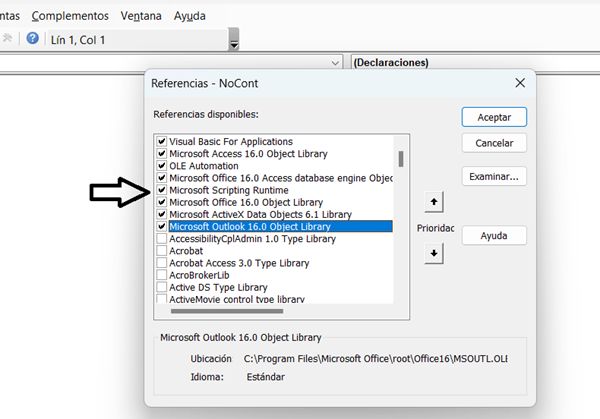The width and height of the screenshot is (600, 419).
Task: Uncheck Visual Basic For Applications reference
Action: coord(161,141)
